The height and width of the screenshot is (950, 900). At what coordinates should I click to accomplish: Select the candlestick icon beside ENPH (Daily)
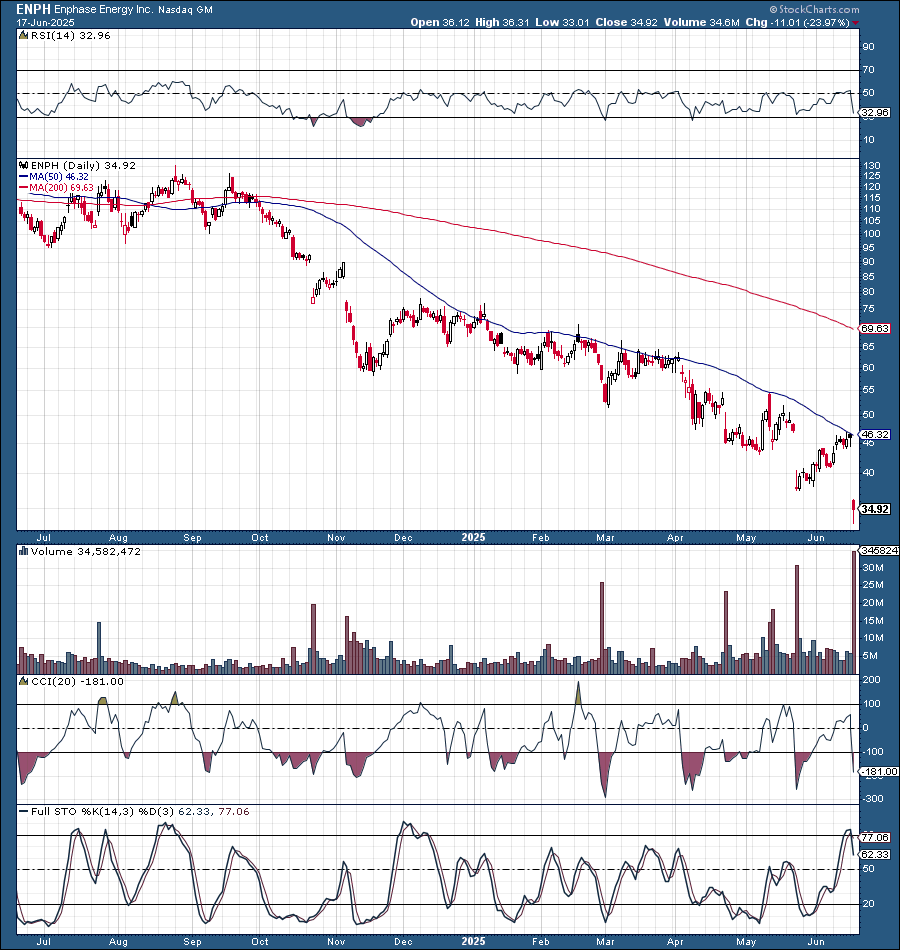click(24, 165)
